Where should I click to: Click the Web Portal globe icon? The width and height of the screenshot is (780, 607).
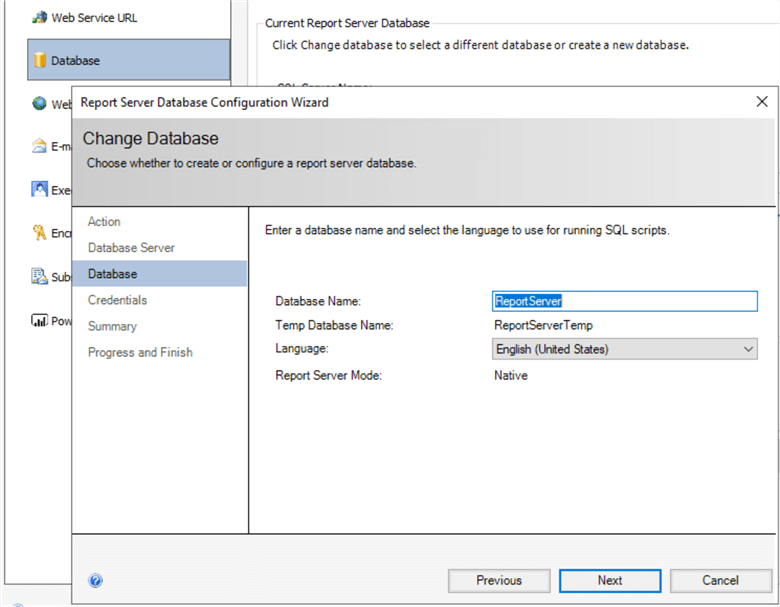click(x=40, y=104)
